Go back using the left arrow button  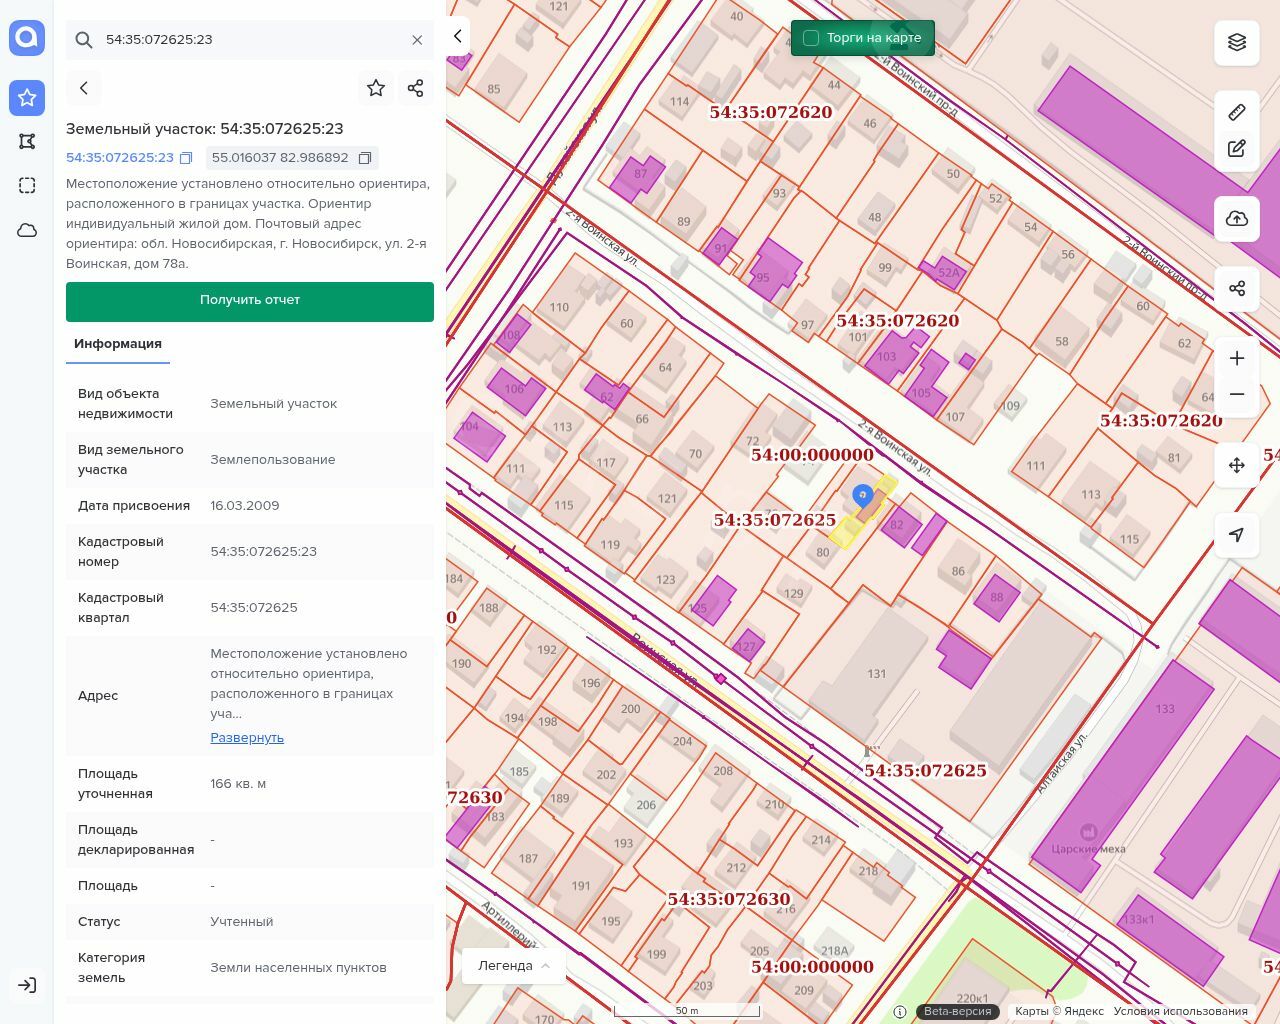point(84,88)
